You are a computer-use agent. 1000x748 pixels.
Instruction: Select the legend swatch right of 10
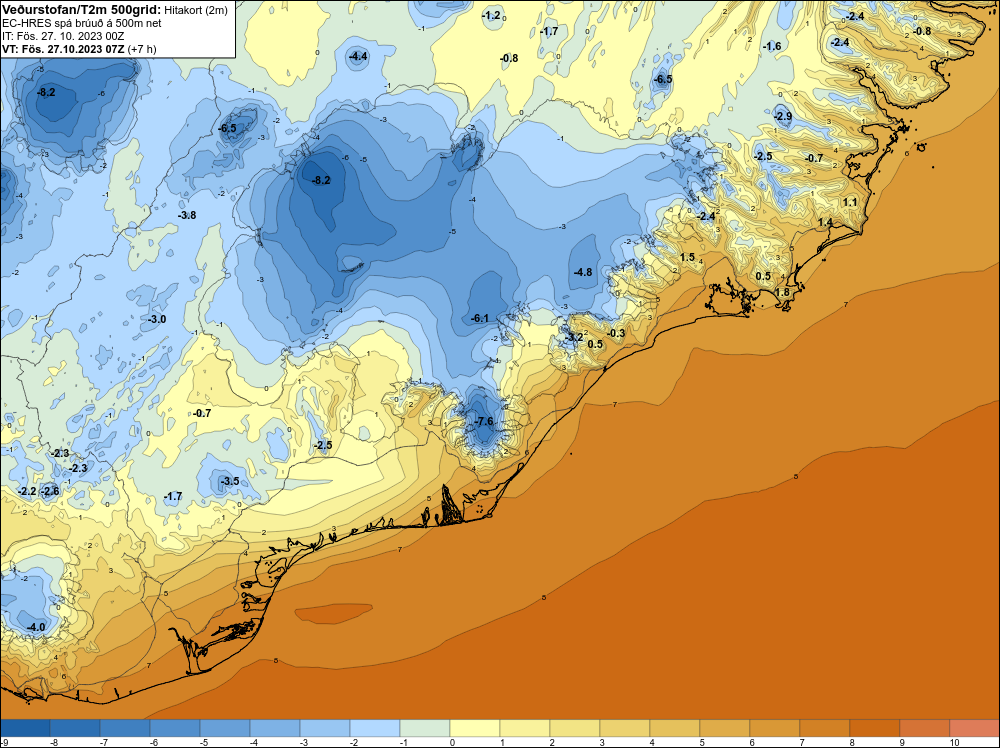click(974, 728)
